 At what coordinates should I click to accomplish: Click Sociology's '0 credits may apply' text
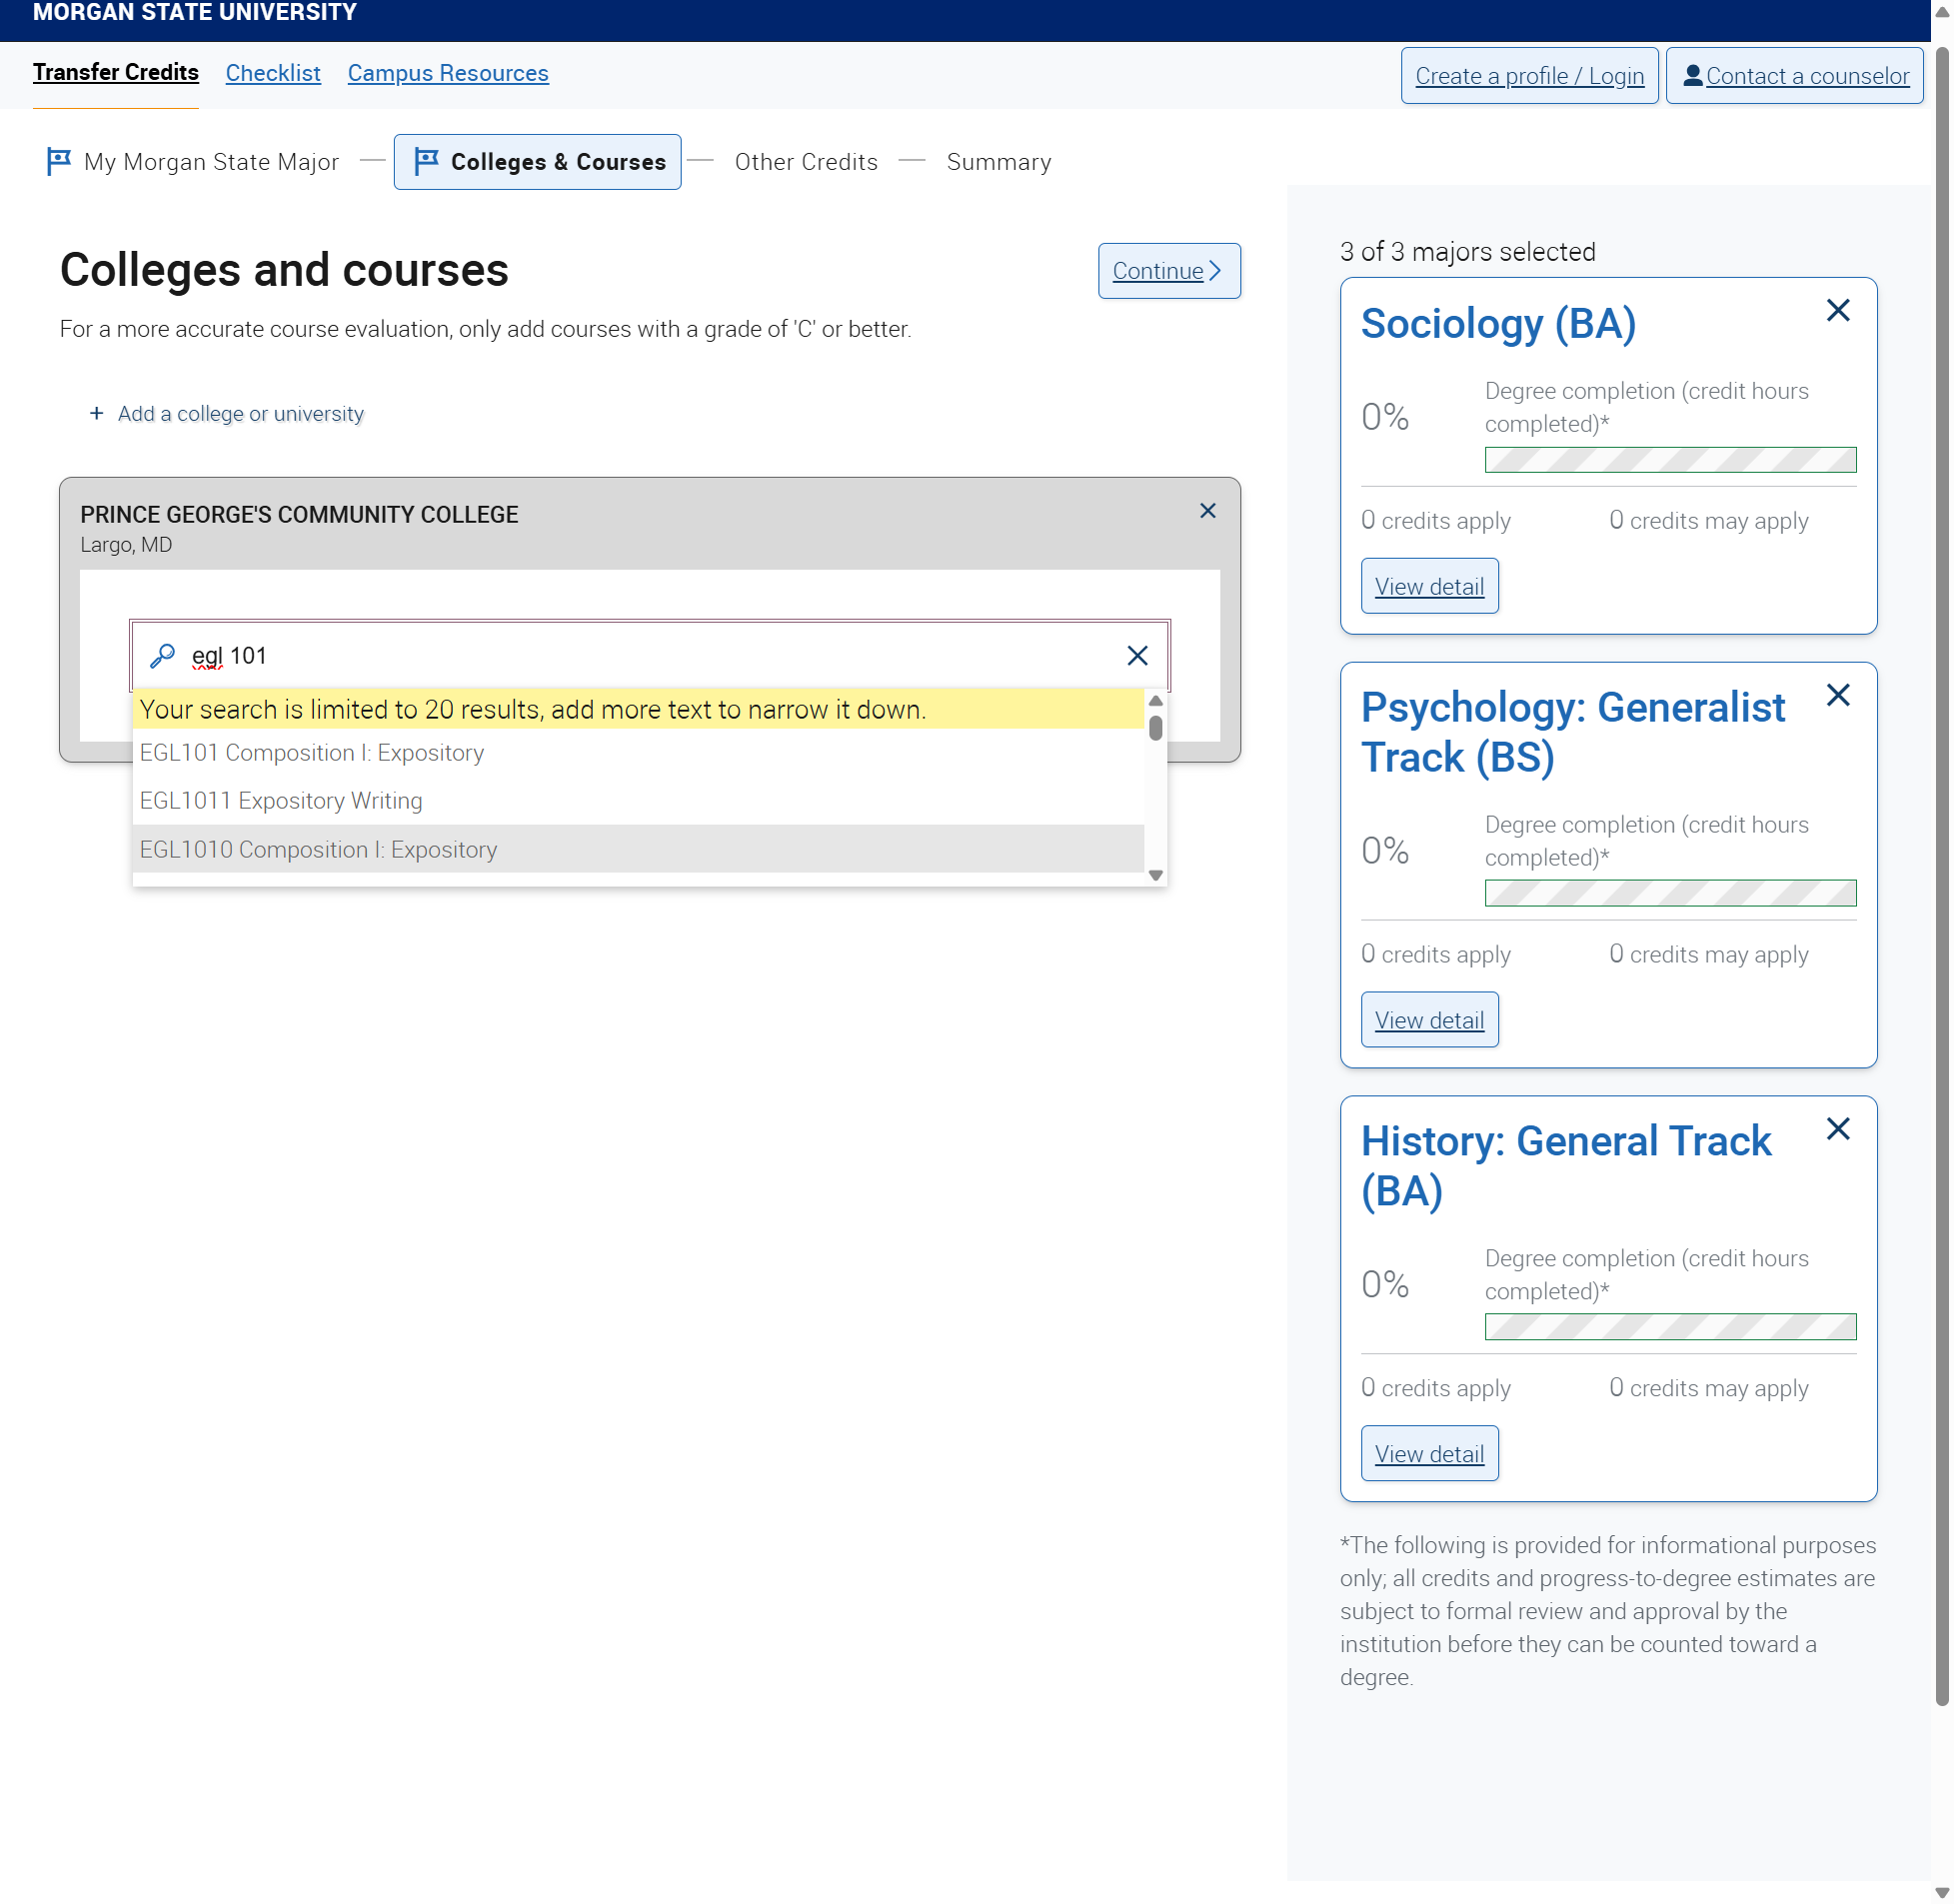point(1708,520)
